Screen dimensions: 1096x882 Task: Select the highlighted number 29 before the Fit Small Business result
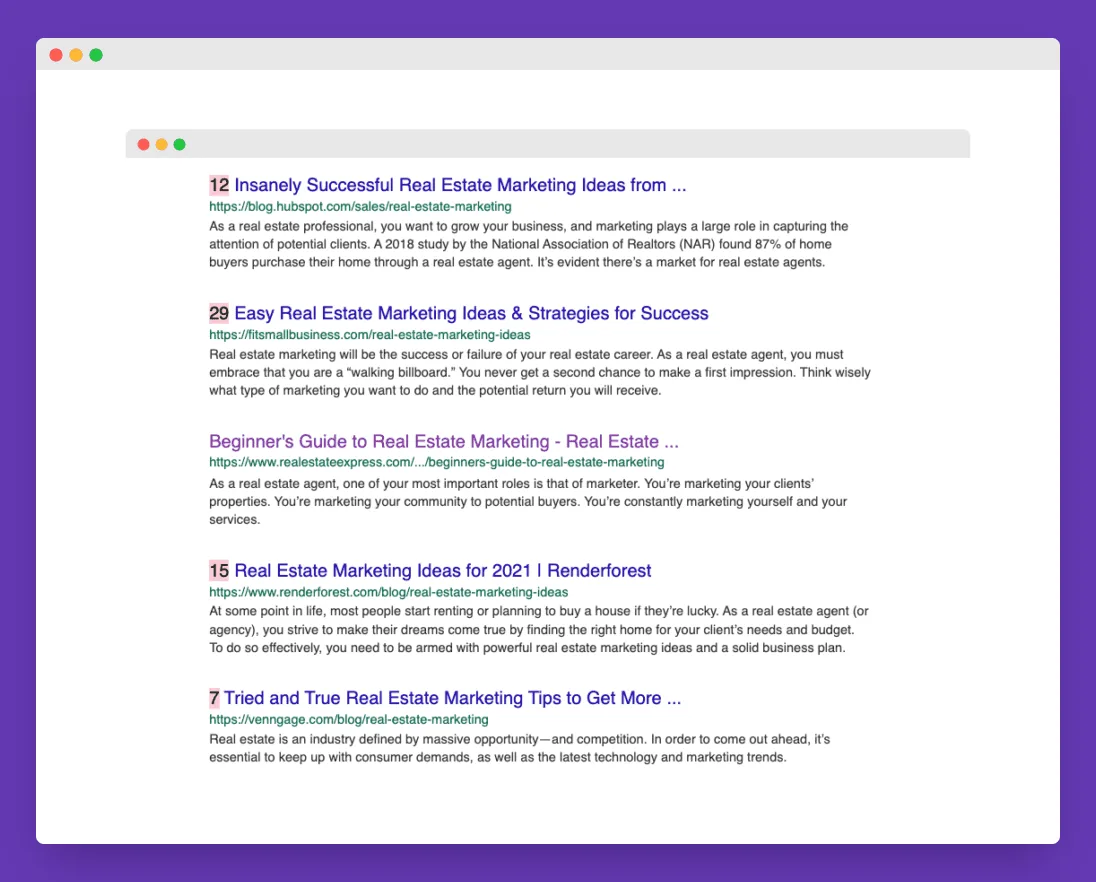point(218,313)
